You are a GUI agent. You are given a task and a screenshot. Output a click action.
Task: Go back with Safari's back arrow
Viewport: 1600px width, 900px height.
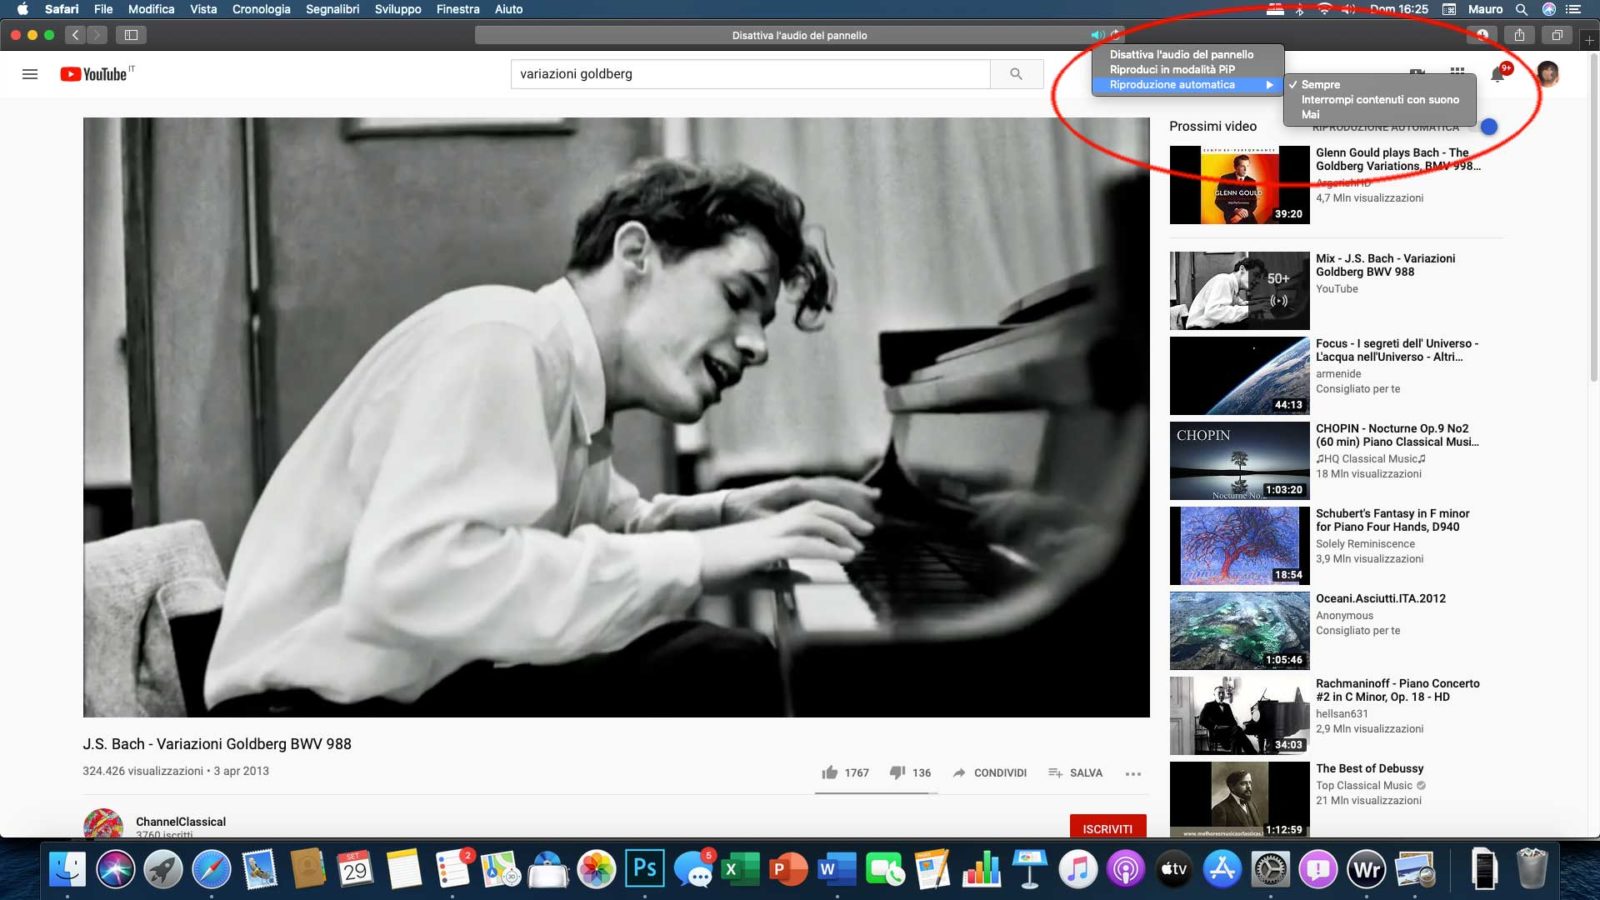[x=75, y=35]
